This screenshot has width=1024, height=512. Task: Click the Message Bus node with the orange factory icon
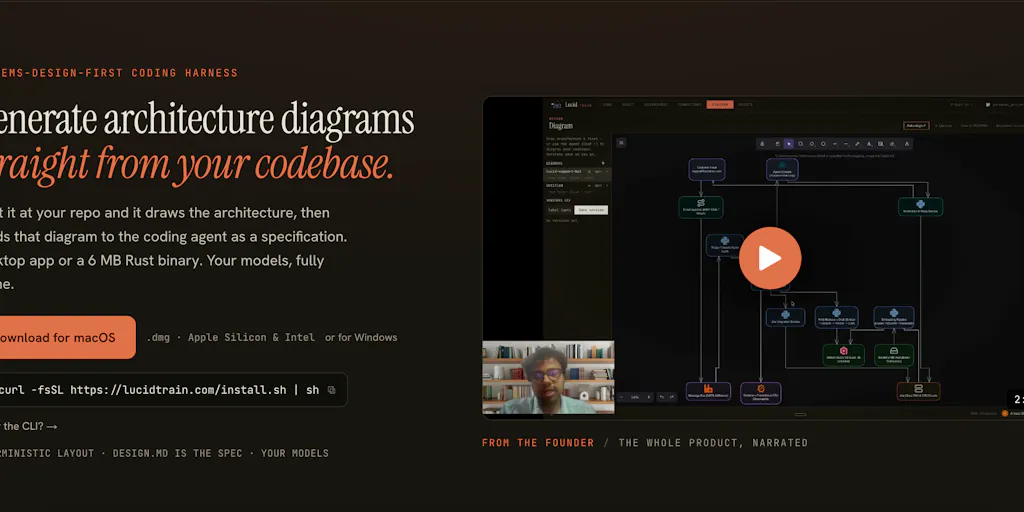708,392
